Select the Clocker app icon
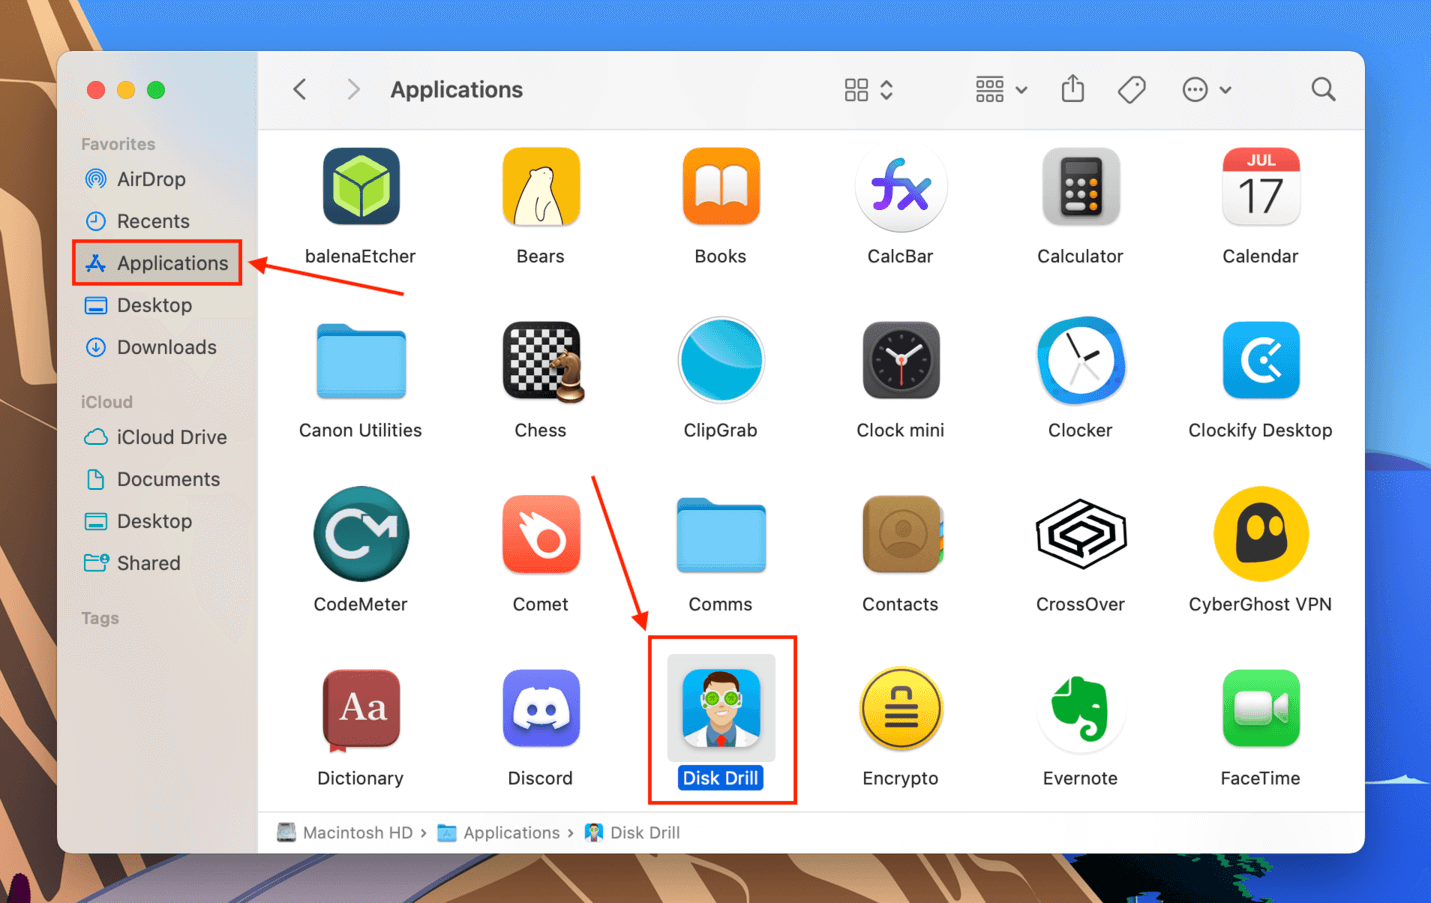 (x=1081, y=361)
